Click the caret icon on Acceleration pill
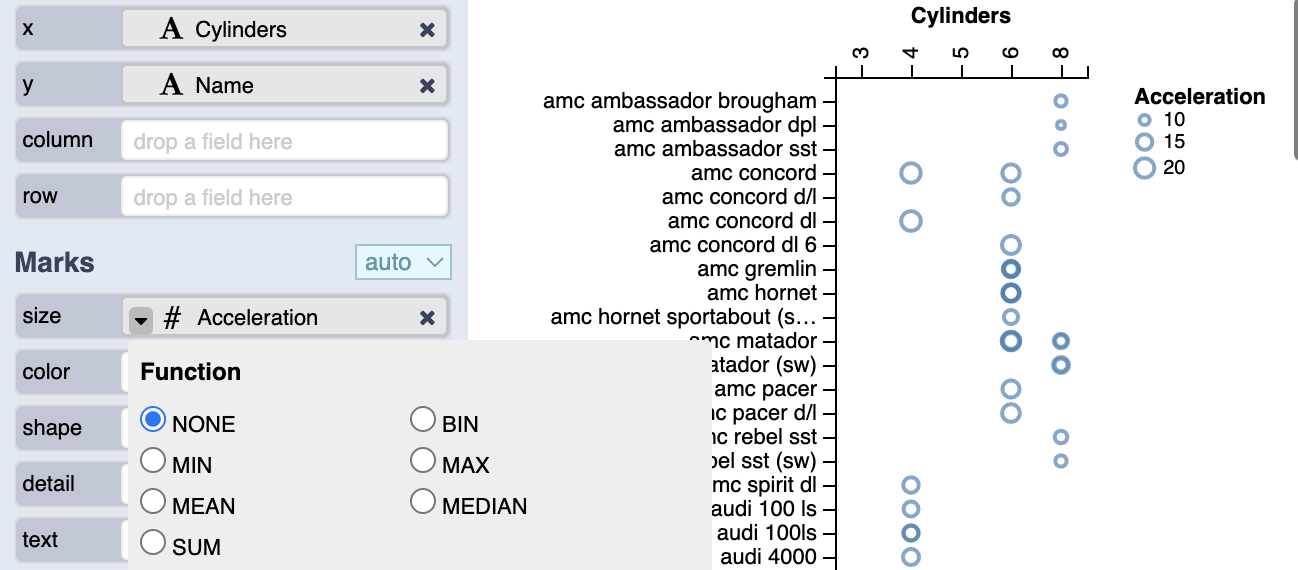The height and width of the screenshot is (570, 1298). click(x=141, y=319)
